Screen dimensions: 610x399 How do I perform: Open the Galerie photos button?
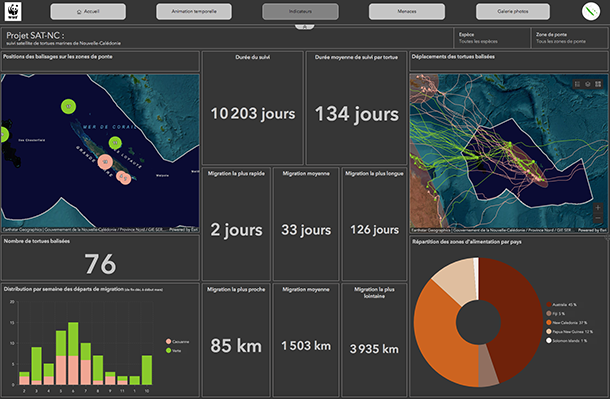click(513, 11)
